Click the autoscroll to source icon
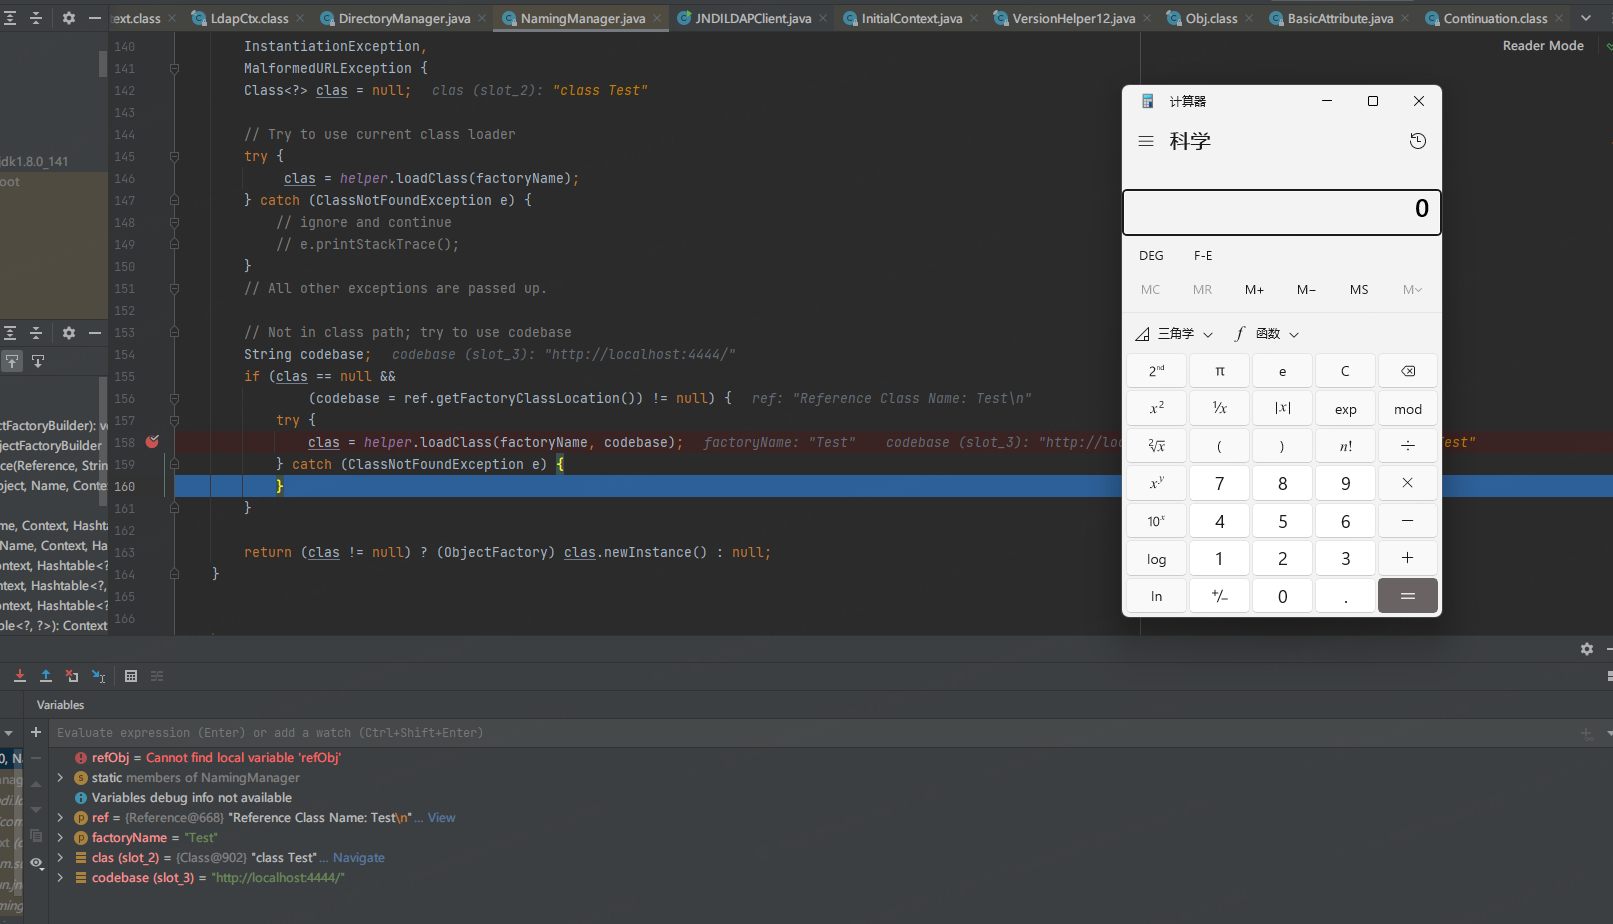Viewport: 1613px width, 924px height. [12, 361]
